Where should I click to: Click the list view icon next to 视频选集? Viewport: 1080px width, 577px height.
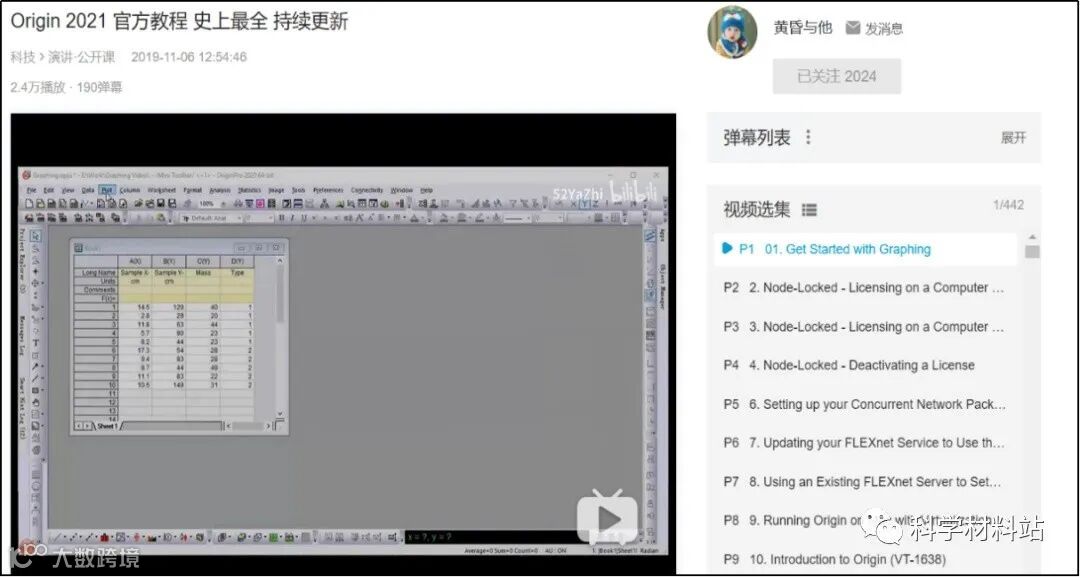pyautogui.click(x=809, y=209)
